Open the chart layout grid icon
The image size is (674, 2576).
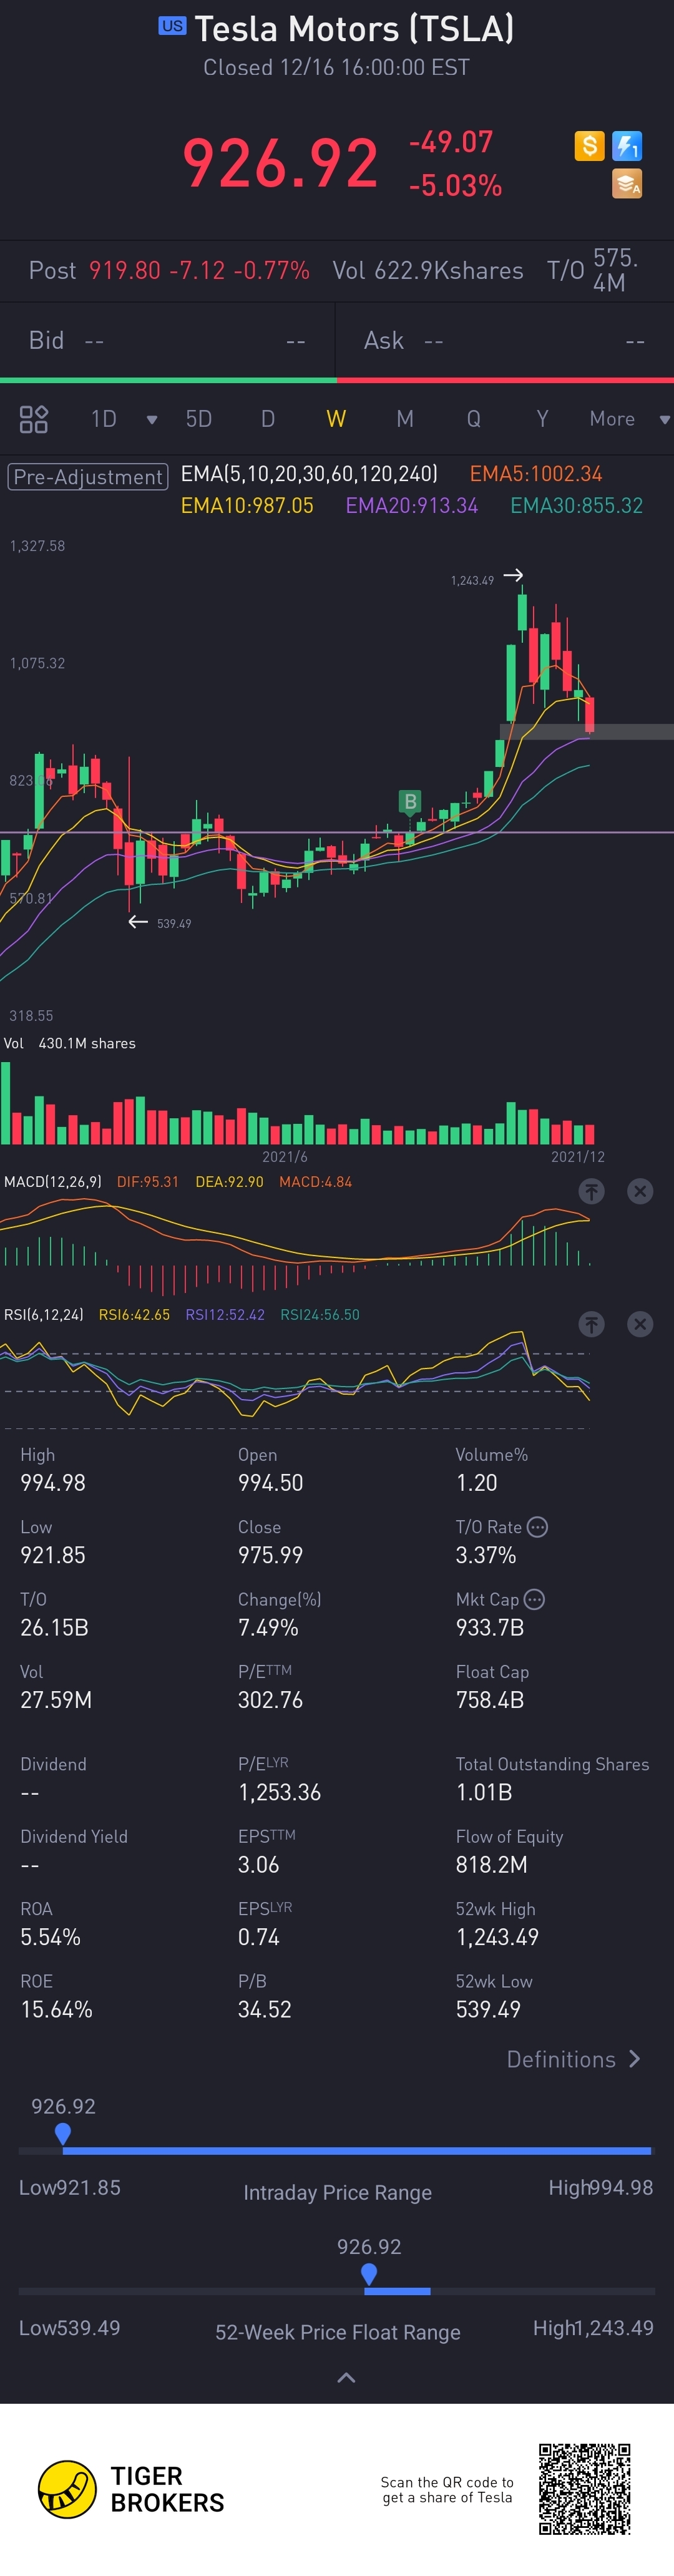pyautogui.click(x=34, y=419)
